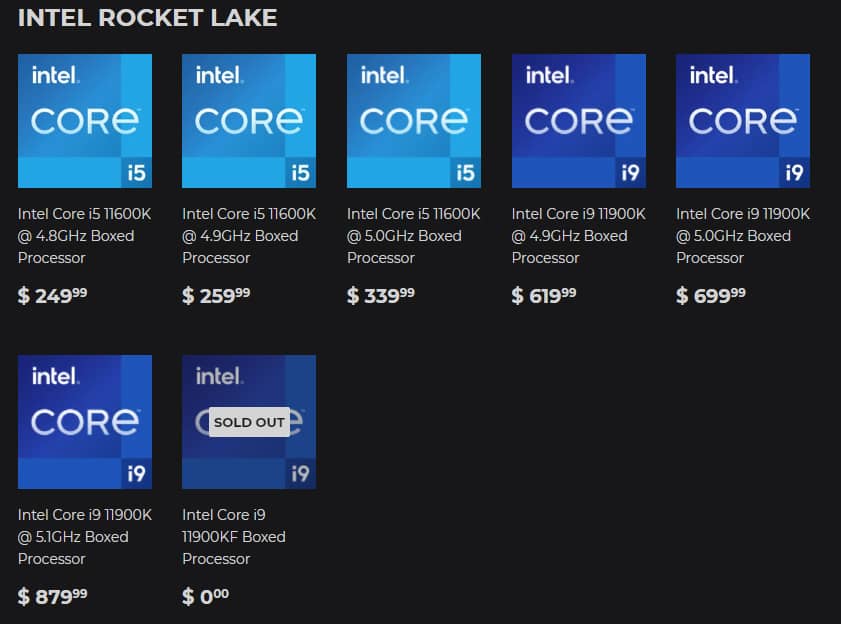Open the i5 11600K 5.0GHz product image
This screenshot has height=624, width=841.
(x=414, y=121)
